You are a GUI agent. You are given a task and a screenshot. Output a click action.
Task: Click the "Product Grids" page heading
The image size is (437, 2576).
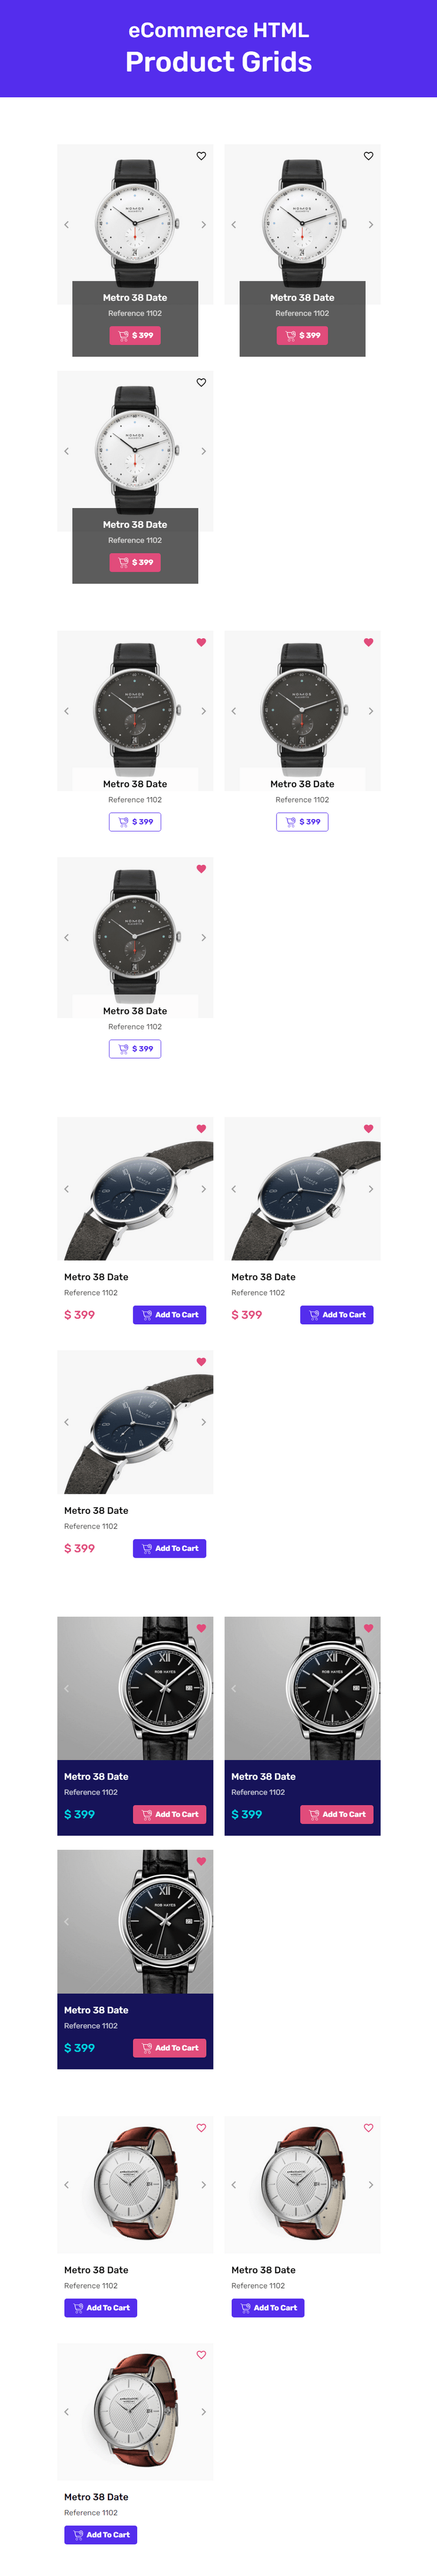[218, 63]
